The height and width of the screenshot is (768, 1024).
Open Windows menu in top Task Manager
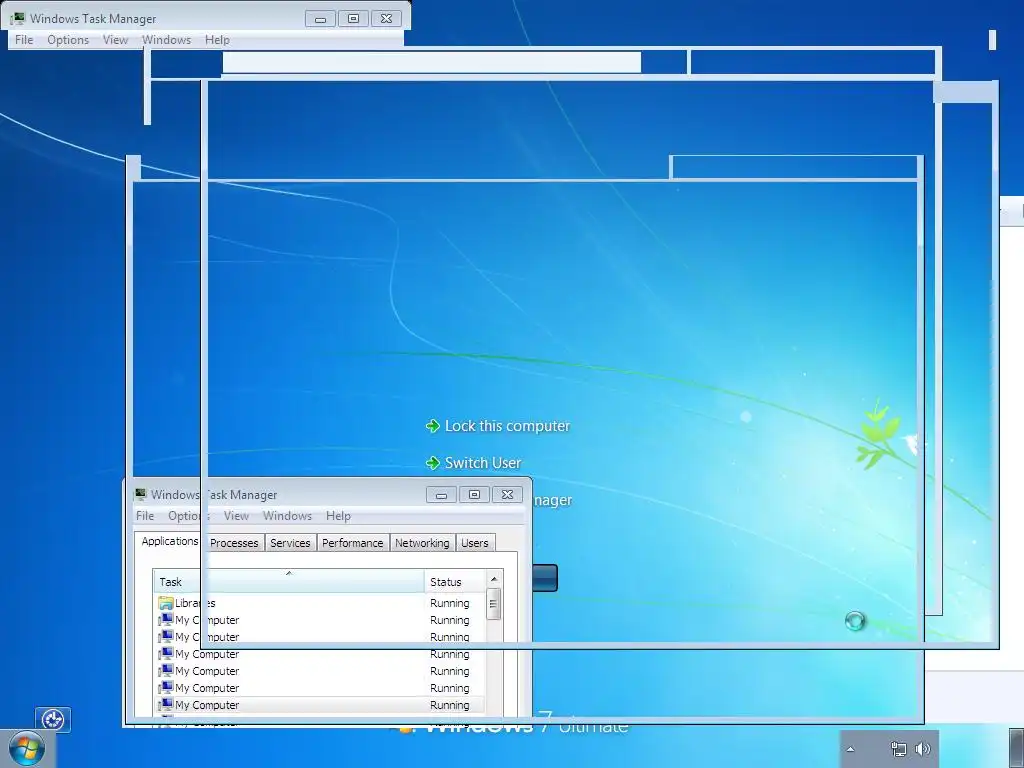(x=167, y=40)
